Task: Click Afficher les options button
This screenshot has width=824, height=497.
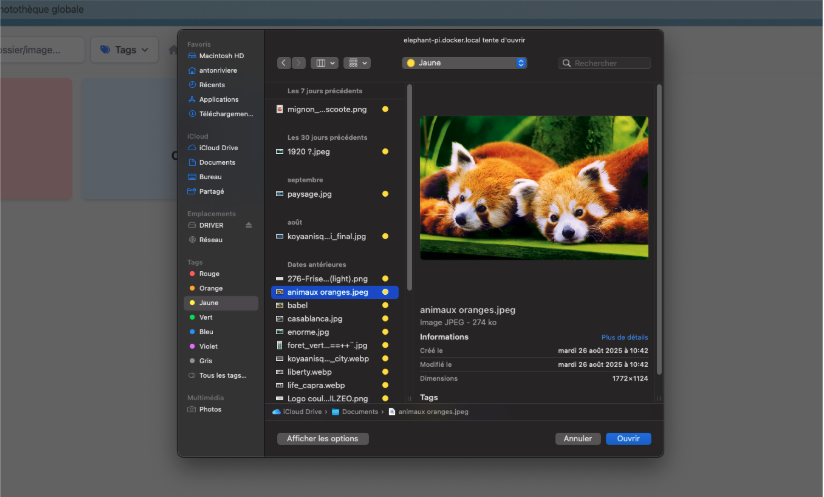Action: coord(322,439)
